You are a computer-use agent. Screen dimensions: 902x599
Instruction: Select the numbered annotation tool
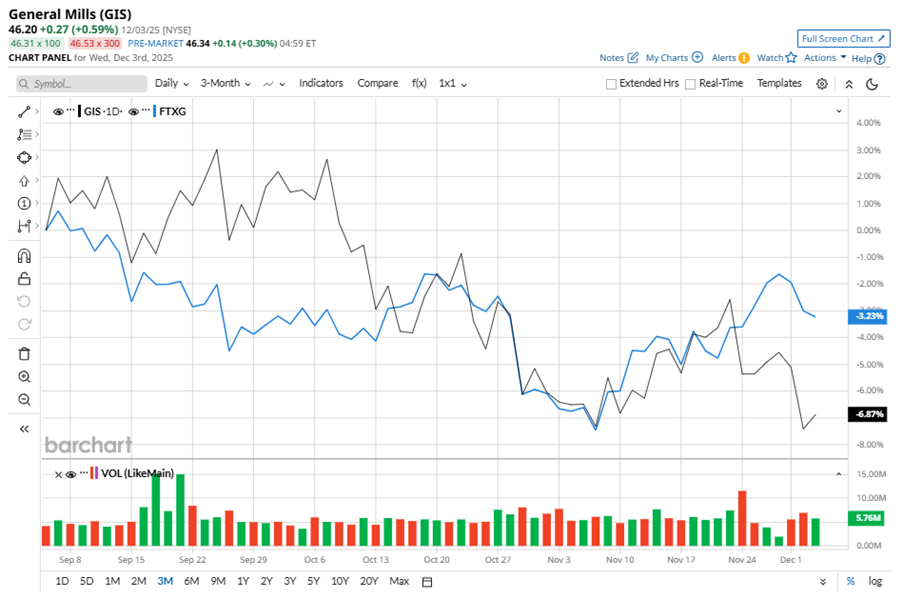tap(24, 203)
